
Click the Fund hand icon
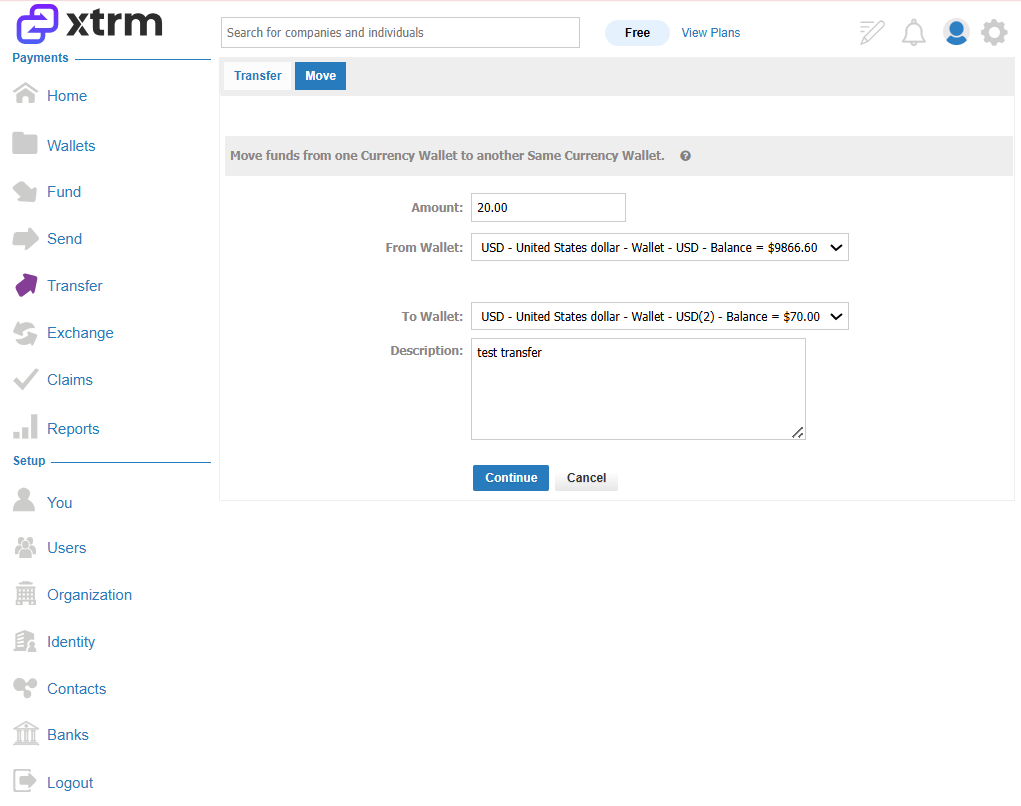pos(25,191)
